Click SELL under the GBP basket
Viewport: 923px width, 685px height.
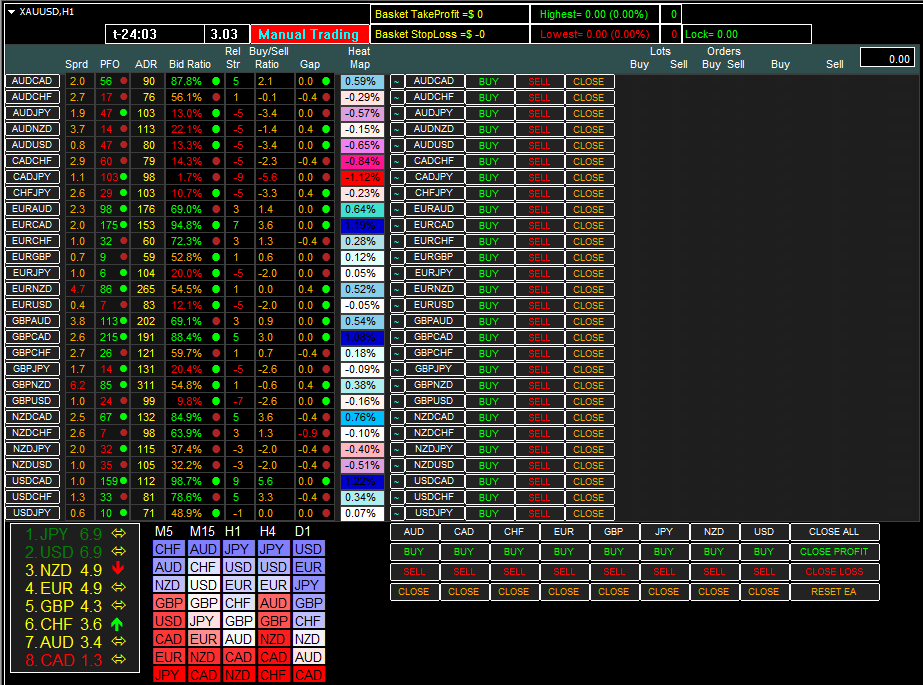614,571
